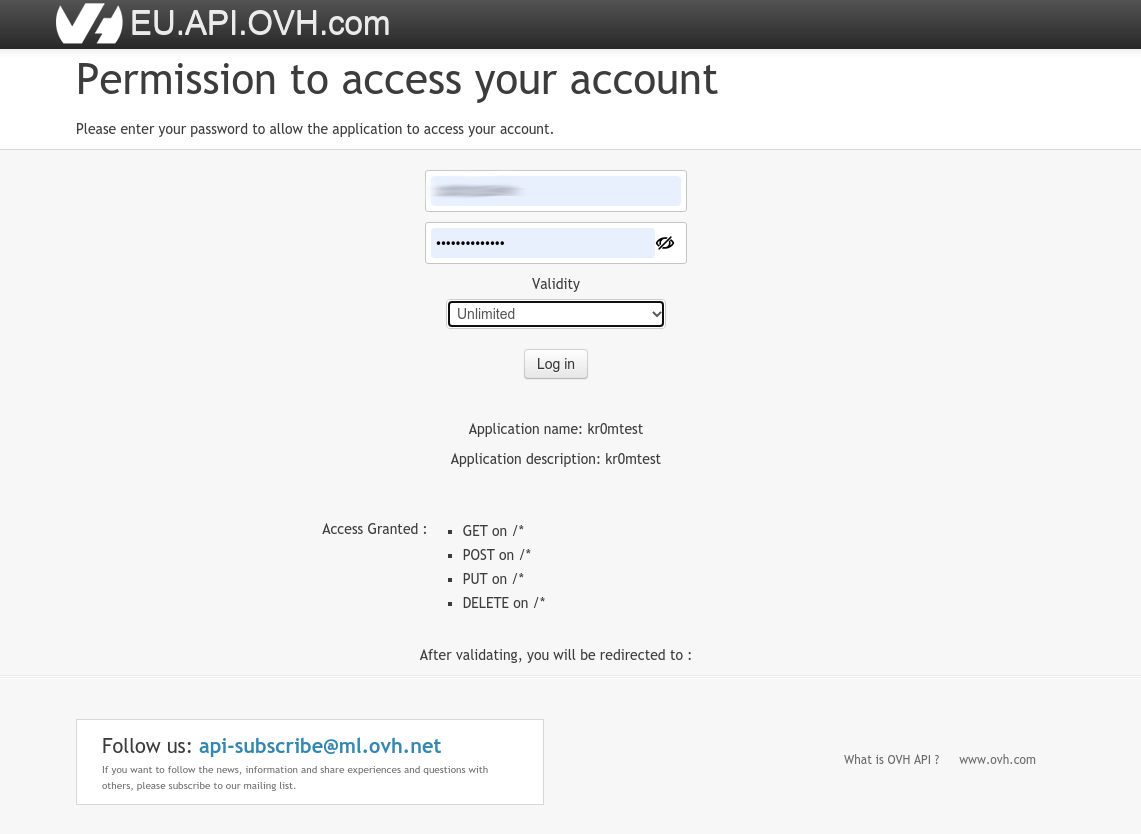Open the api-subscribe@ml.ovh.net mailing list link
The width and height of the screenshot is (1141, 834).
320,746
